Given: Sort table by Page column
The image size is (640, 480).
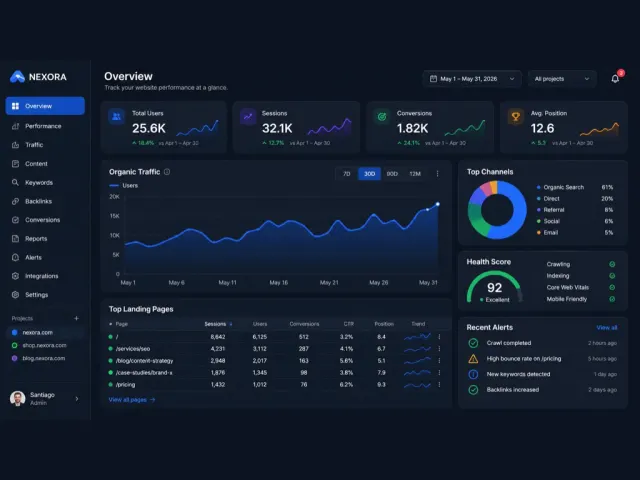Looking at the screenshot, I should tap(119, 324).
